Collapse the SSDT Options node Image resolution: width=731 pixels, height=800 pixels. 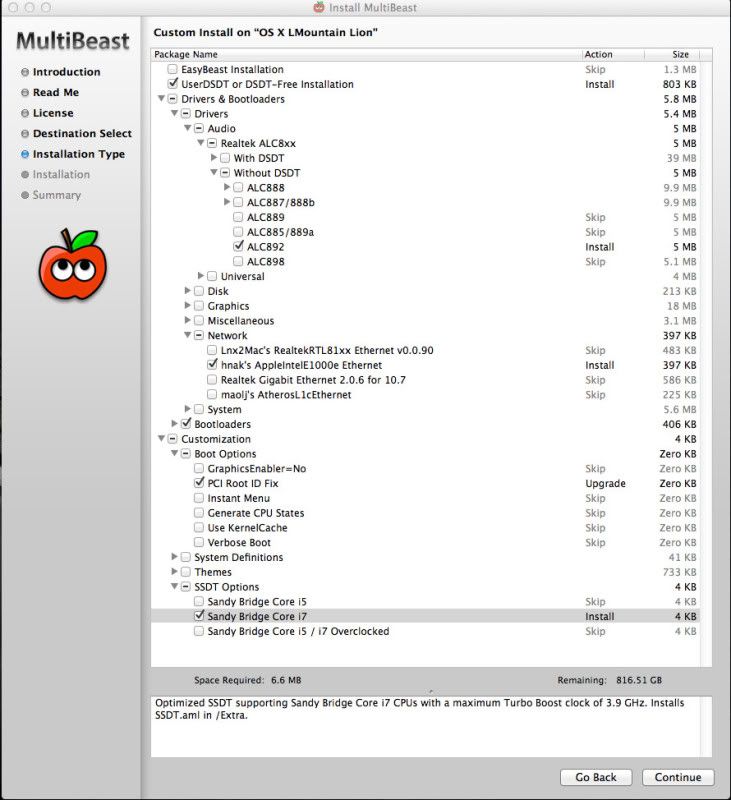tap(174, 586)
